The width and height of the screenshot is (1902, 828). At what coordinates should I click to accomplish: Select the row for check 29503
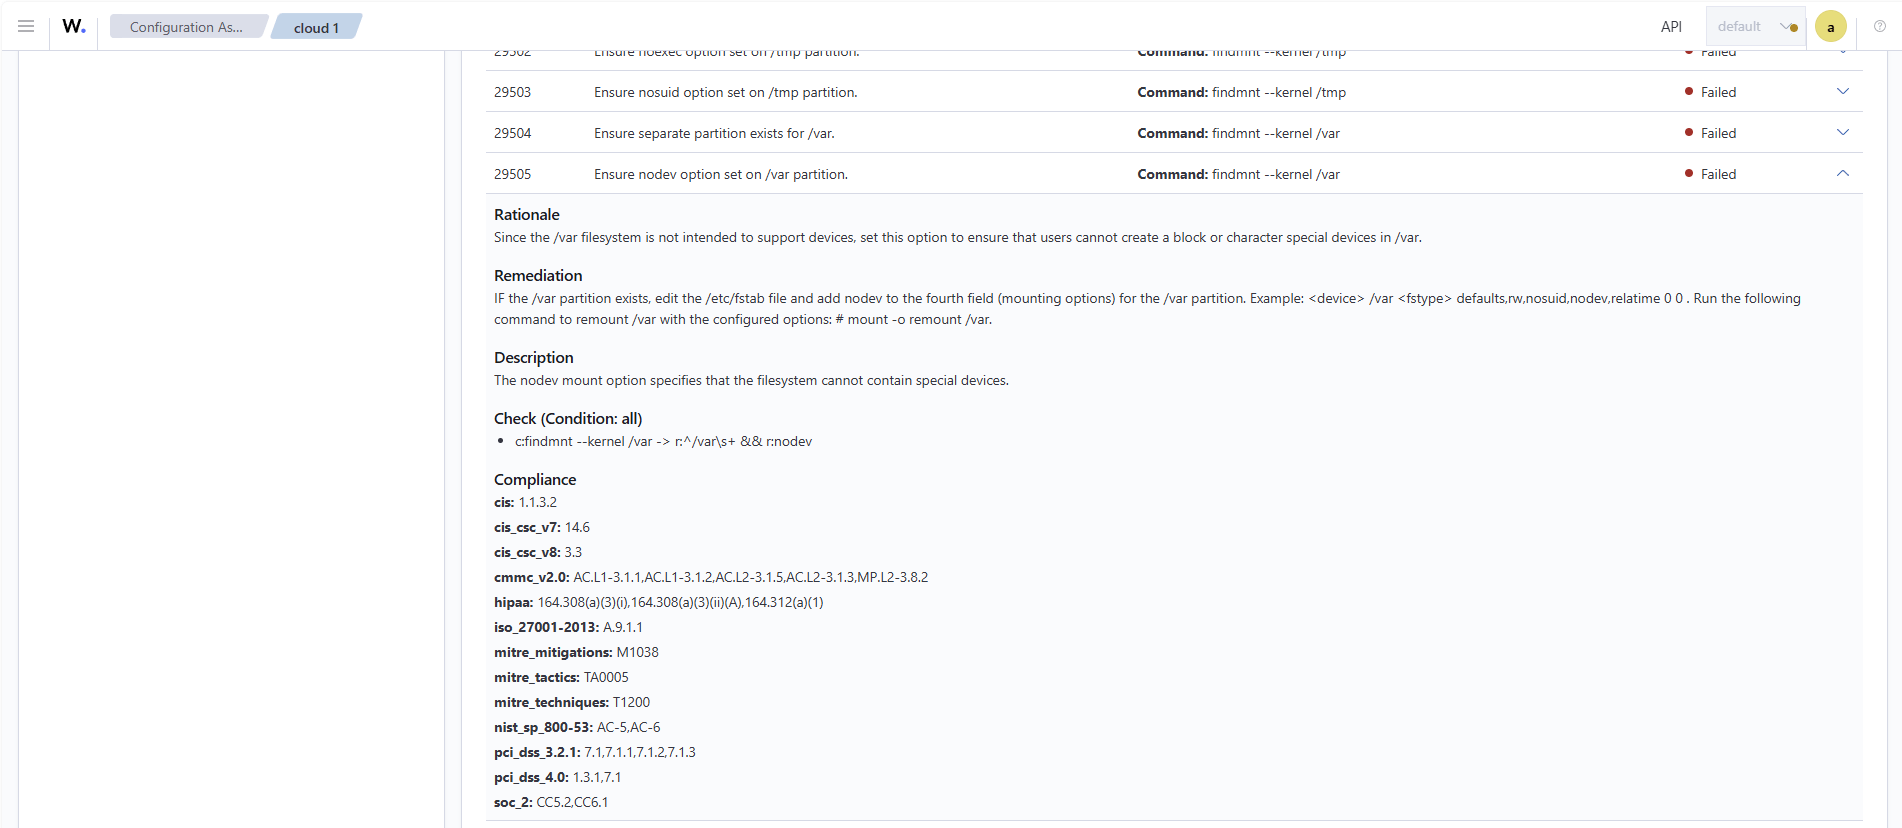(x=1174, y=92)
